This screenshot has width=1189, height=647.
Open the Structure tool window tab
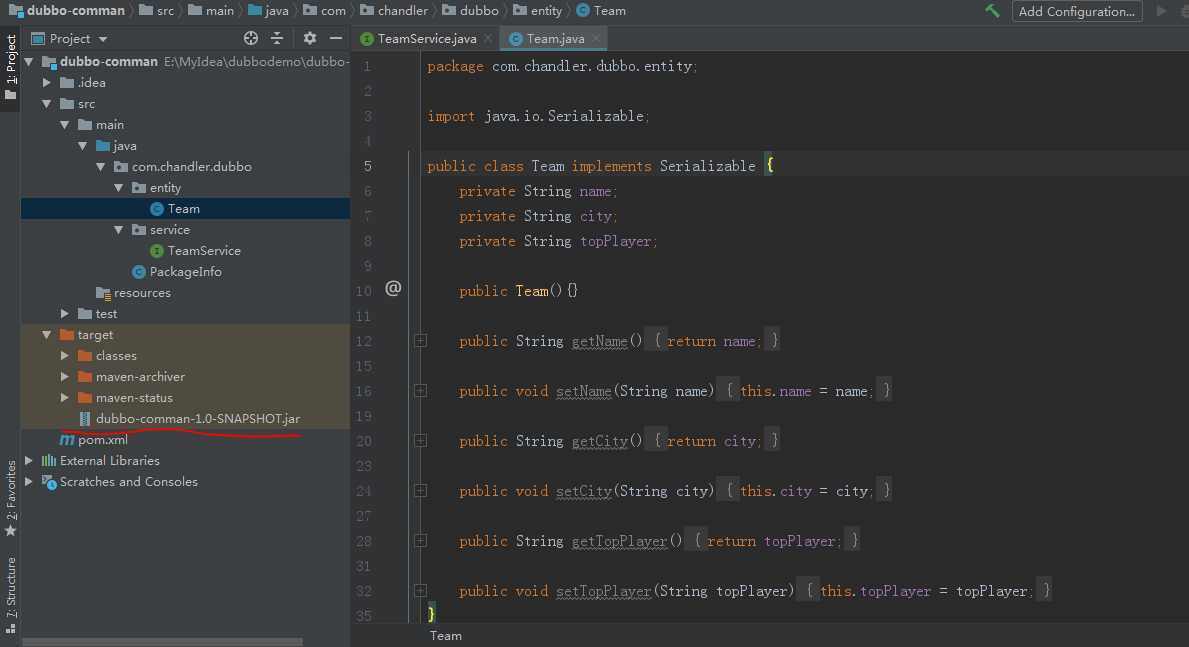[11, 594]
